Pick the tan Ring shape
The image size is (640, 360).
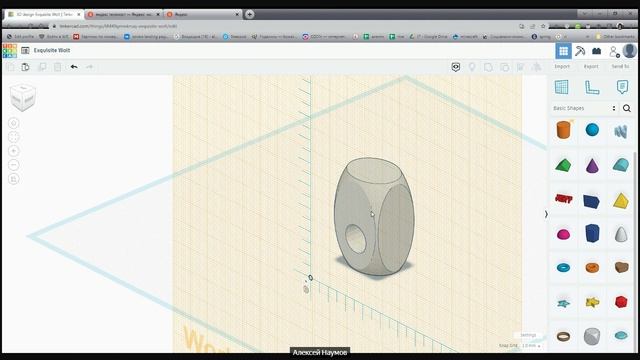[564, 336]
